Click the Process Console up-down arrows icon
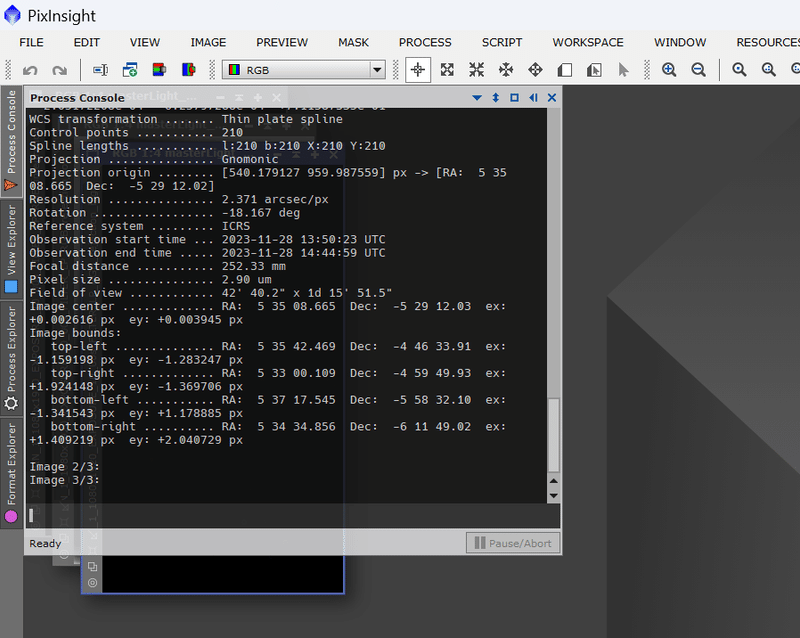This screenshot has width=800, height=638. click(x=495, y=97)
